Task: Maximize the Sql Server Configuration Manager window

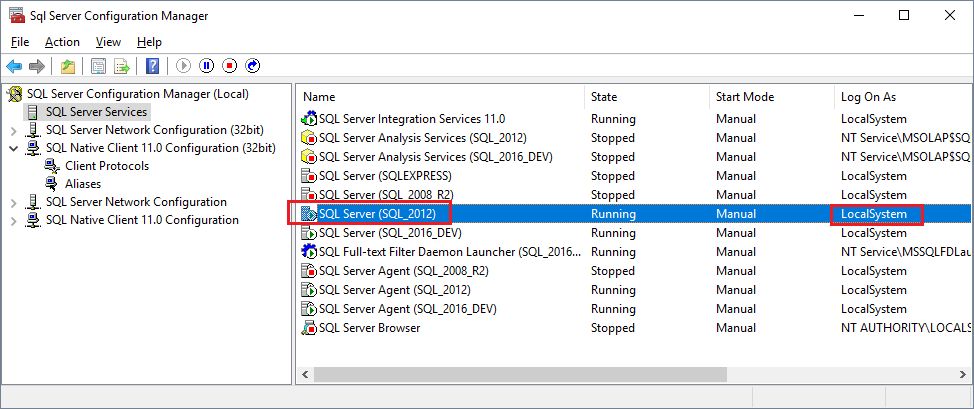Action: (x=904, y=16)
